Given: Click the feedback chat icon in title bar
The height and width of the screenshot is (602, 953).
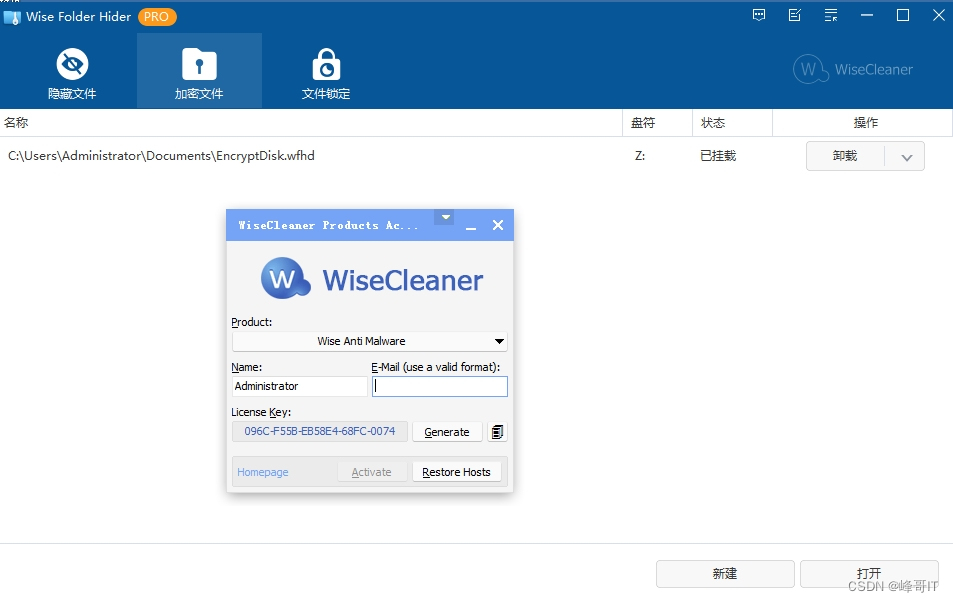Looking at the screenshot, I should click(759, 16).
